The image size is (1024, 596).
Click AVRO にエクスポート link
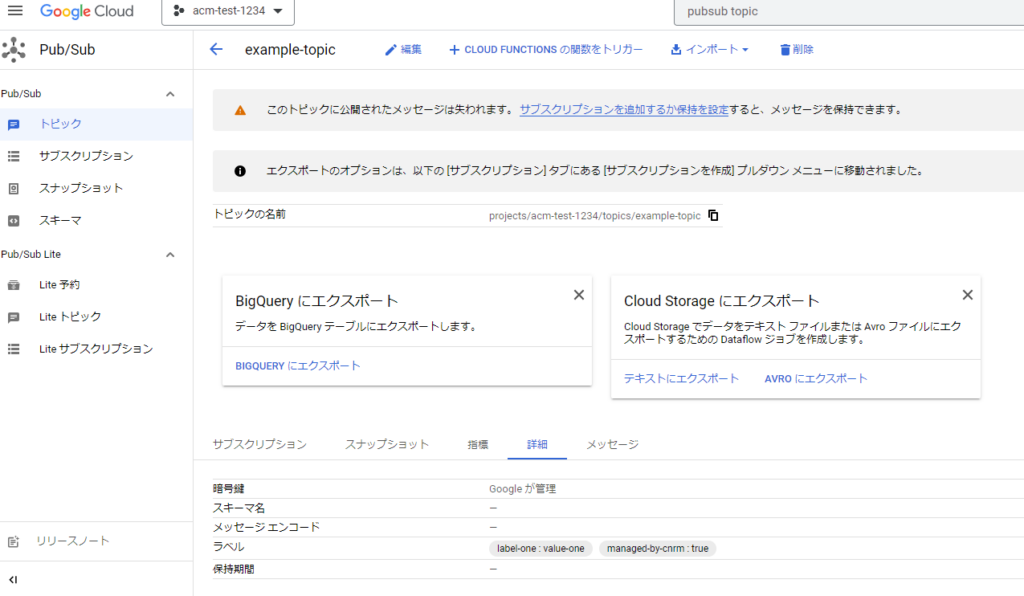point(816,379)
